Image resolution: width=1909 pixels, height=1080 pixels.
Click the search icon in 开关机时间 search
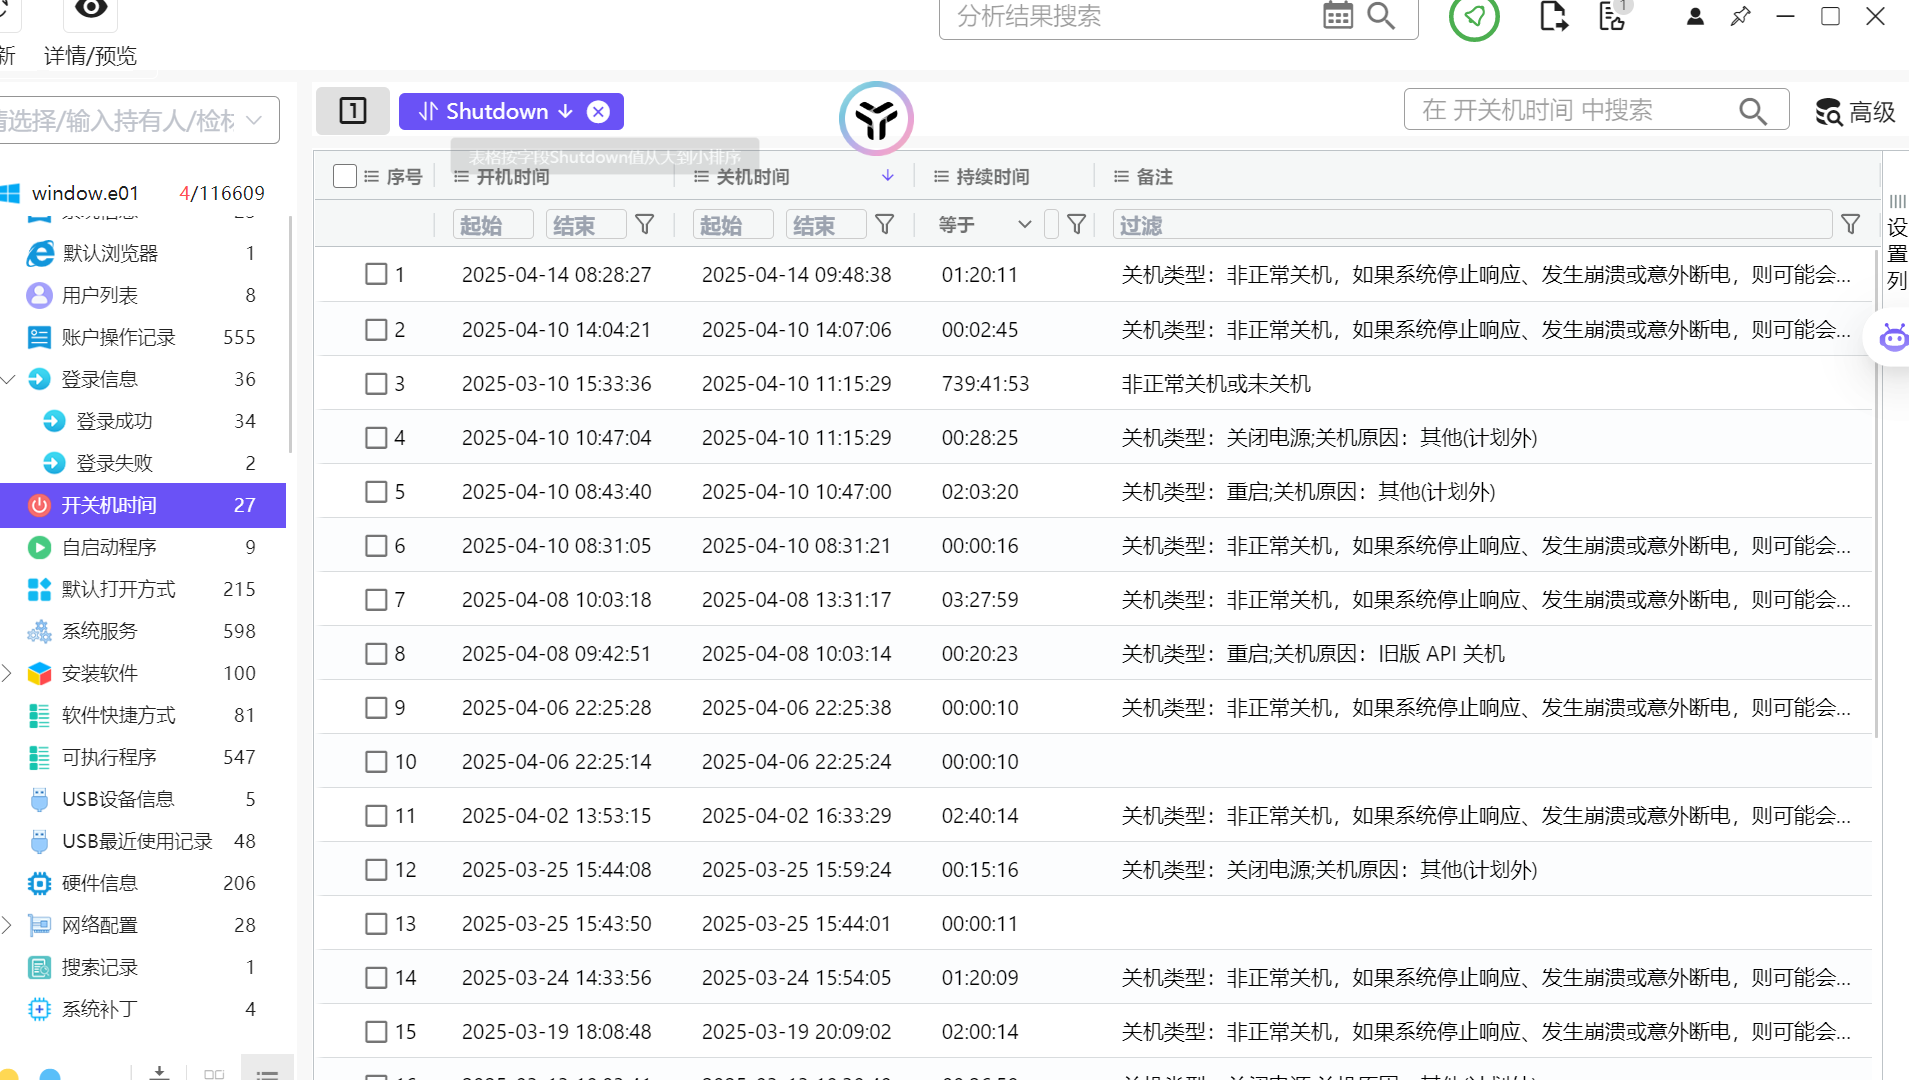click(x=1752, y=111)
